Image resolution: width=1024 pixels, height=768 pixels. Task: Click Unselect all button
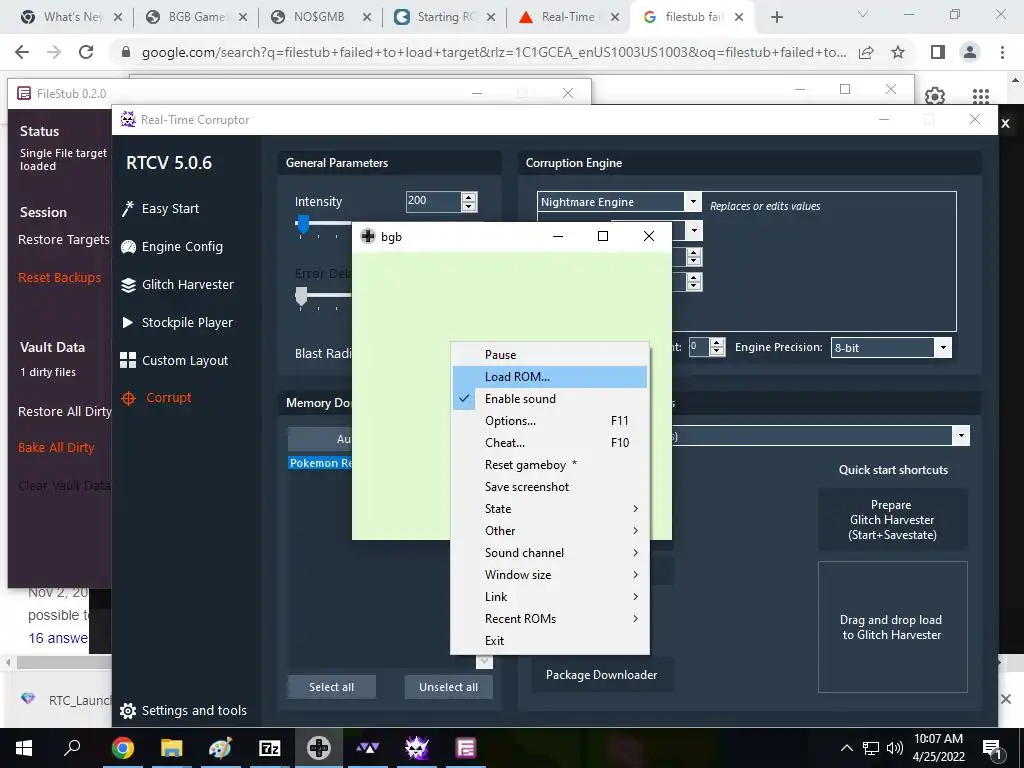coord(449,687)
